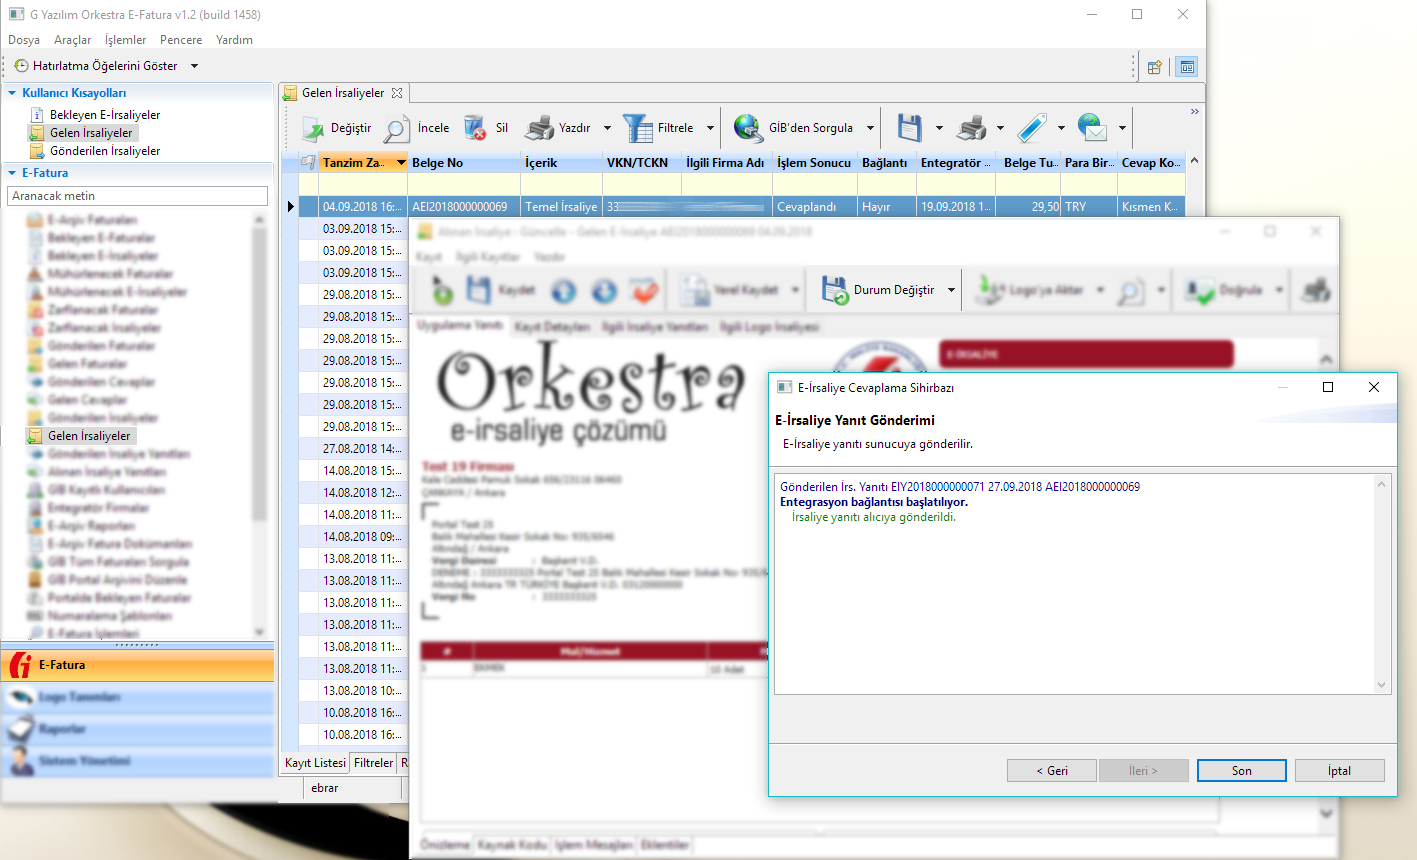
Task: Open Hatırlatma Öğelerini Göster dropdown arrow
Action: [x=194, y=66]
